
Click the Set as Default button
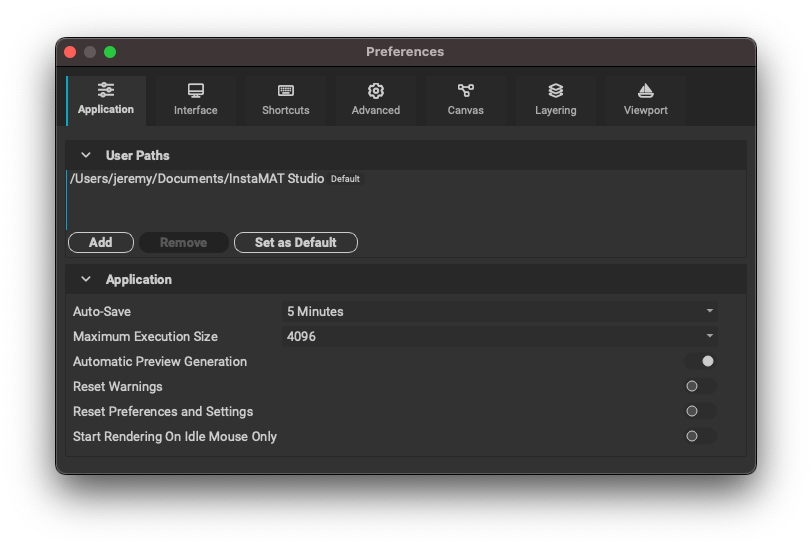pyautogui.click(x=296, y=242)
